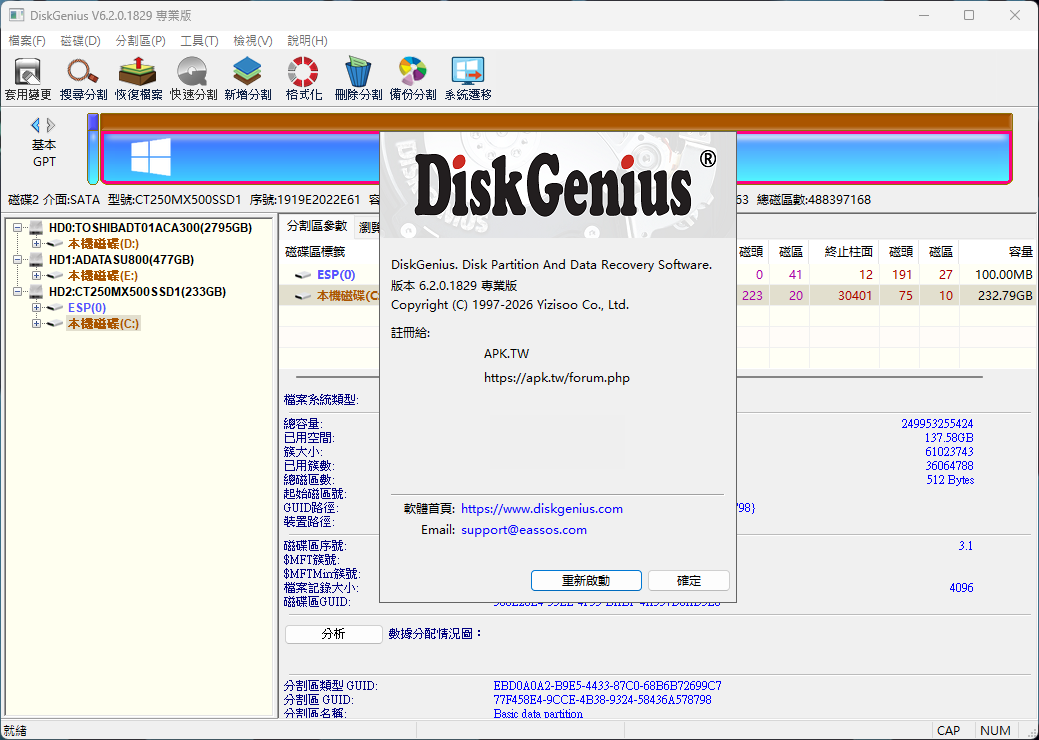Viewport: 1039px width, 740px height.
Task: Collapse the HD0:TOSHIBADT01ACA300 tree node
Action: pos(18,228)
